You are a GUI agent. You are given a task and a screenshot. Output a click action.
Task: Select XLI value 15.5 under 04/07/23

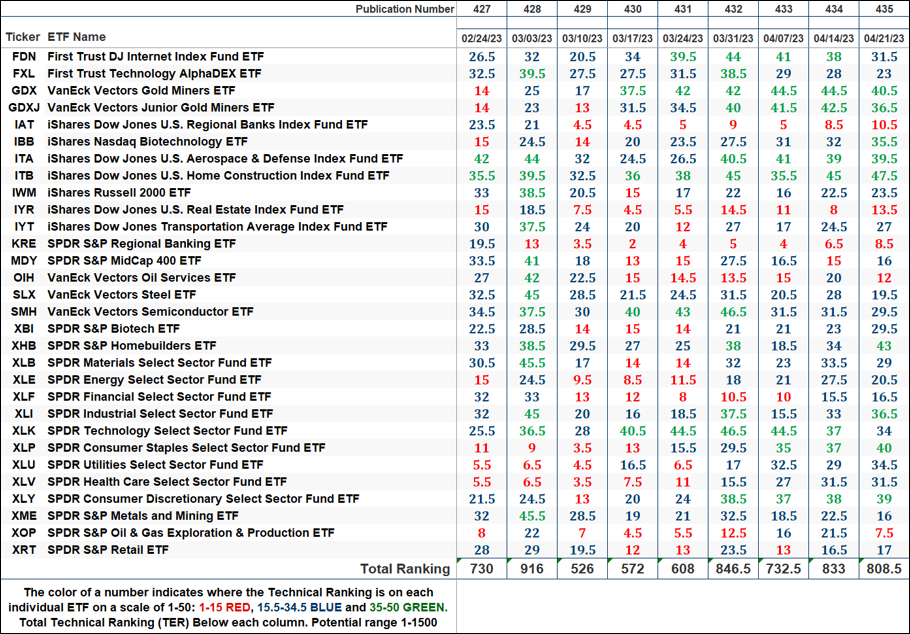783,414
